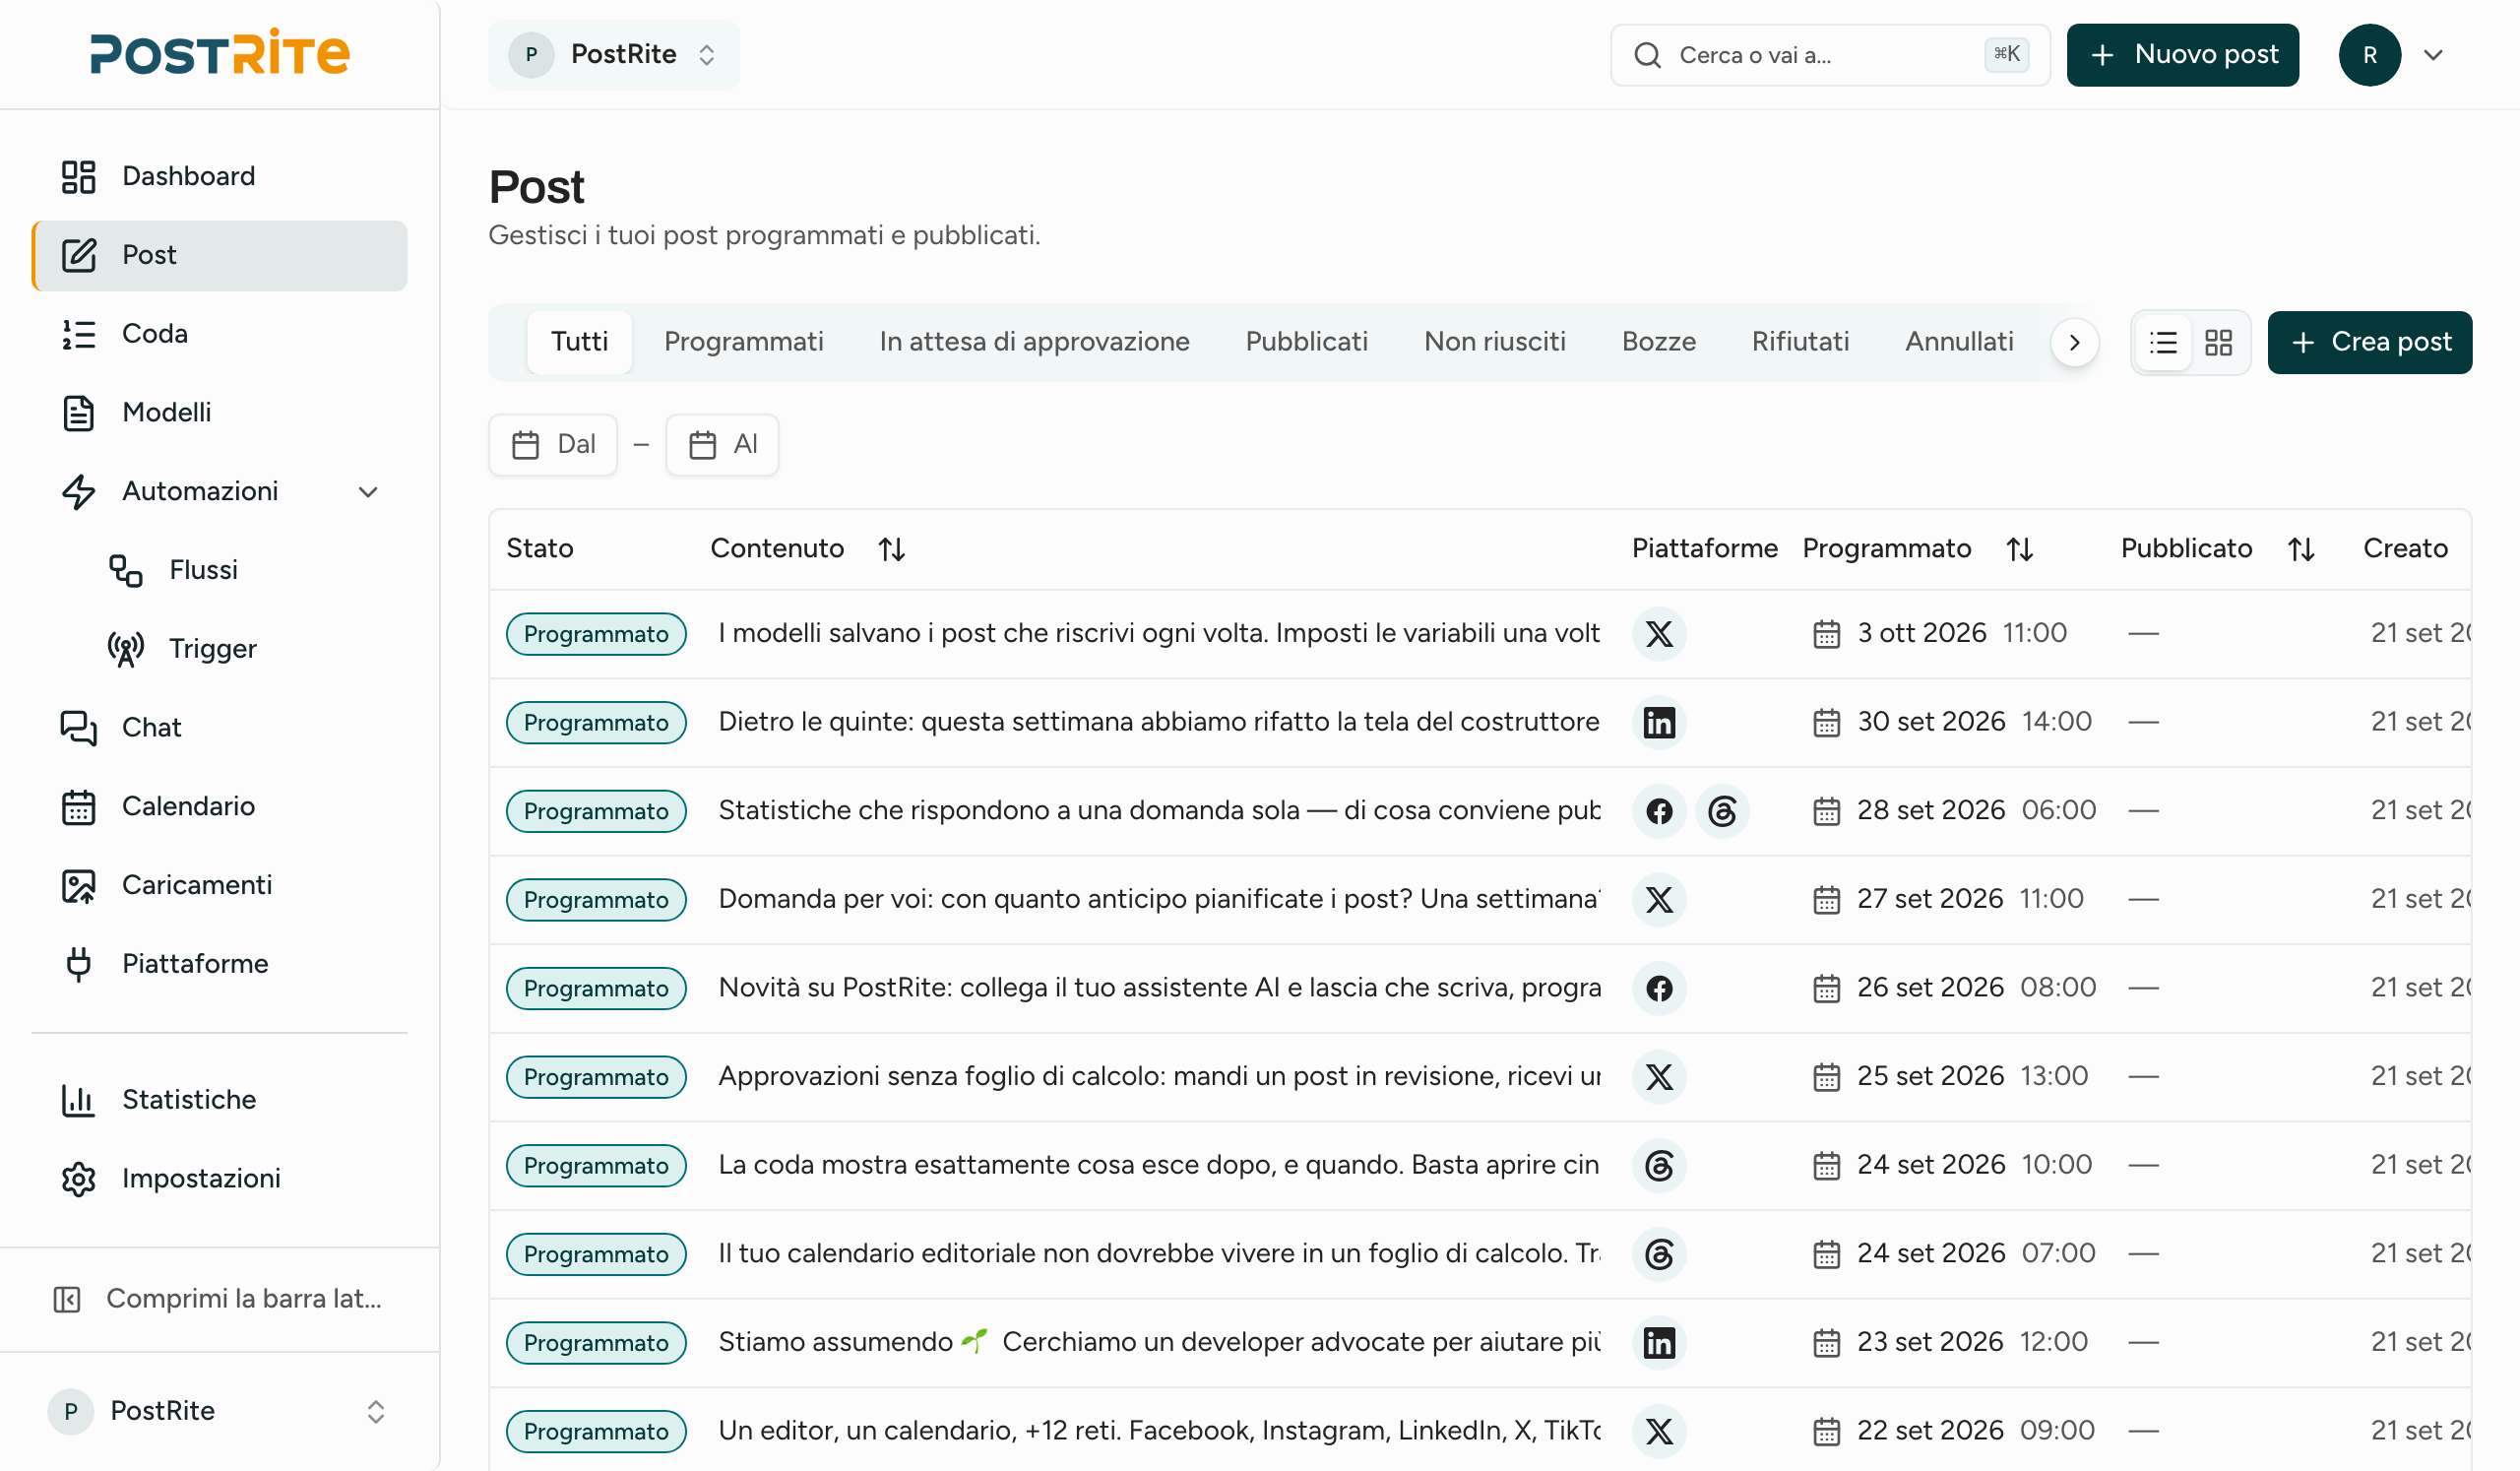Switch to list view
This screenshot has width=2520, height=1471.
click(2163, 343)
